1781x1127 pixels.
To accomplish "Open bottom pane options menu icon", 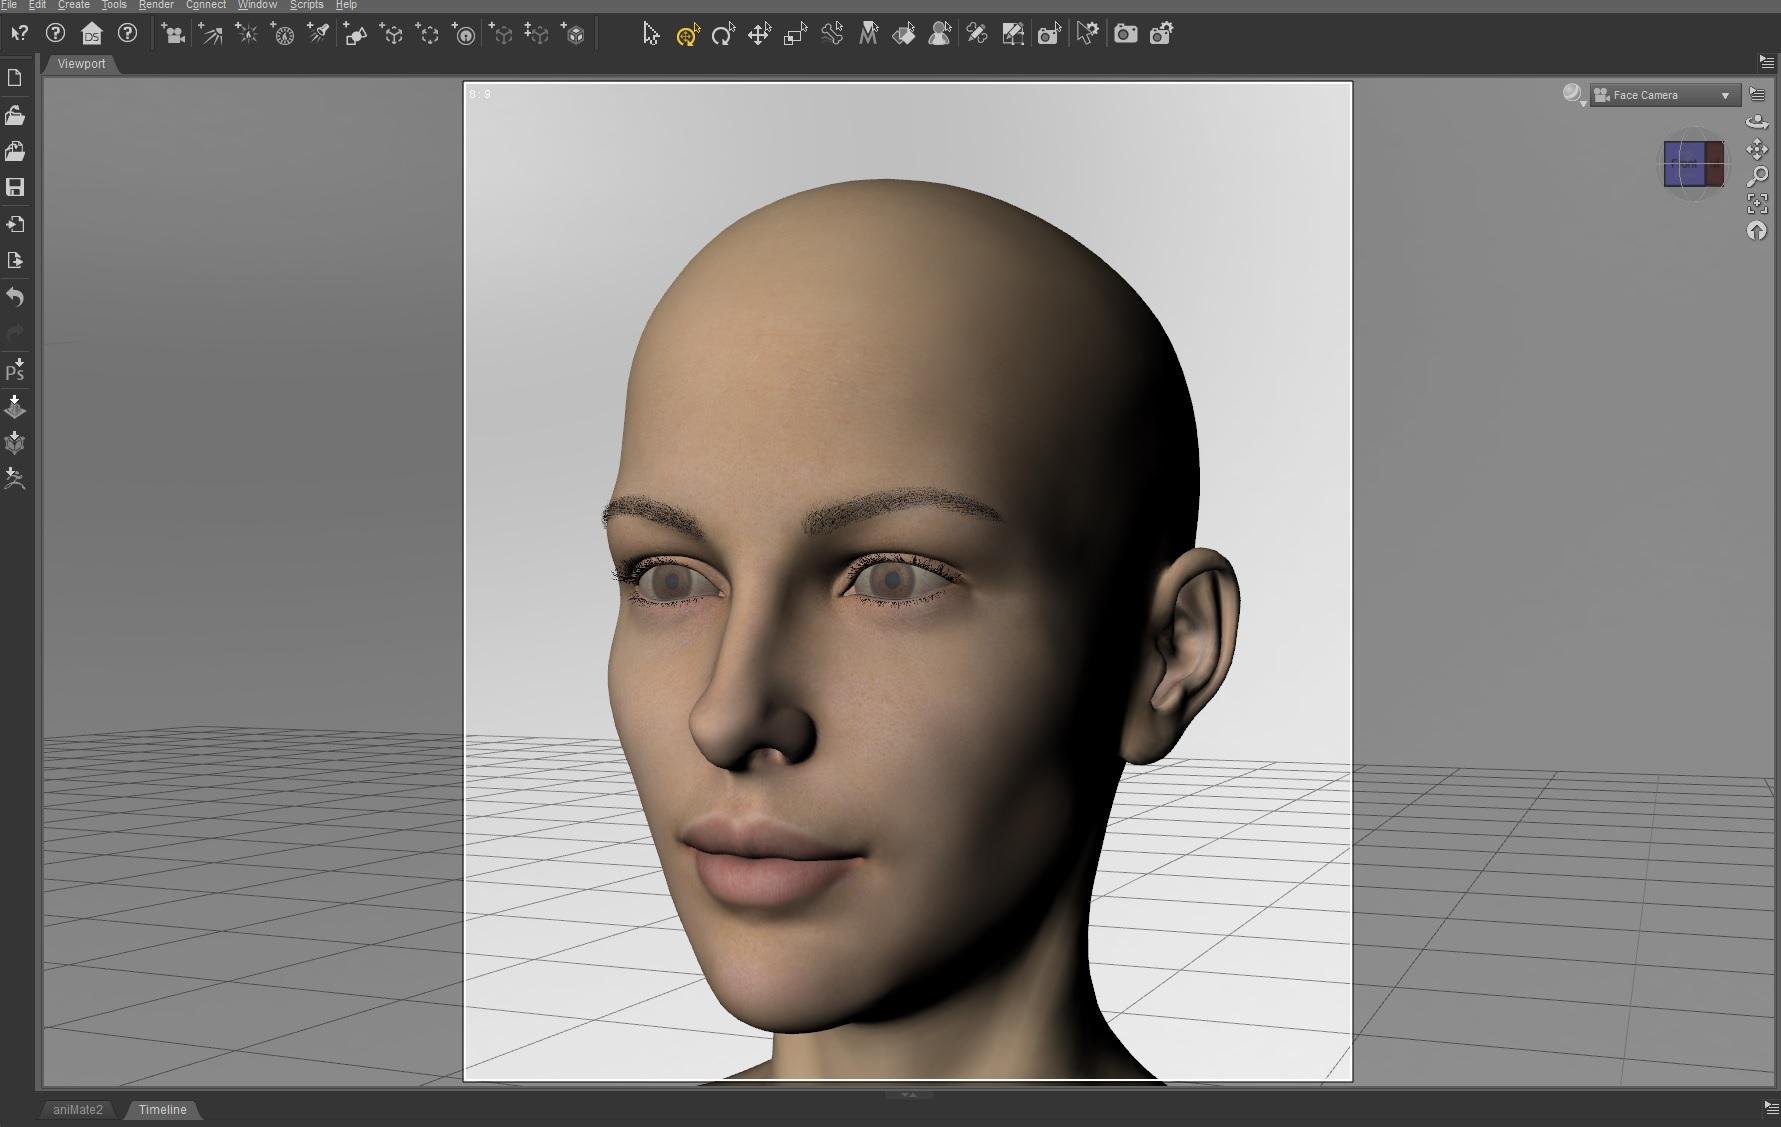I will click(x=1771, y=1108).
